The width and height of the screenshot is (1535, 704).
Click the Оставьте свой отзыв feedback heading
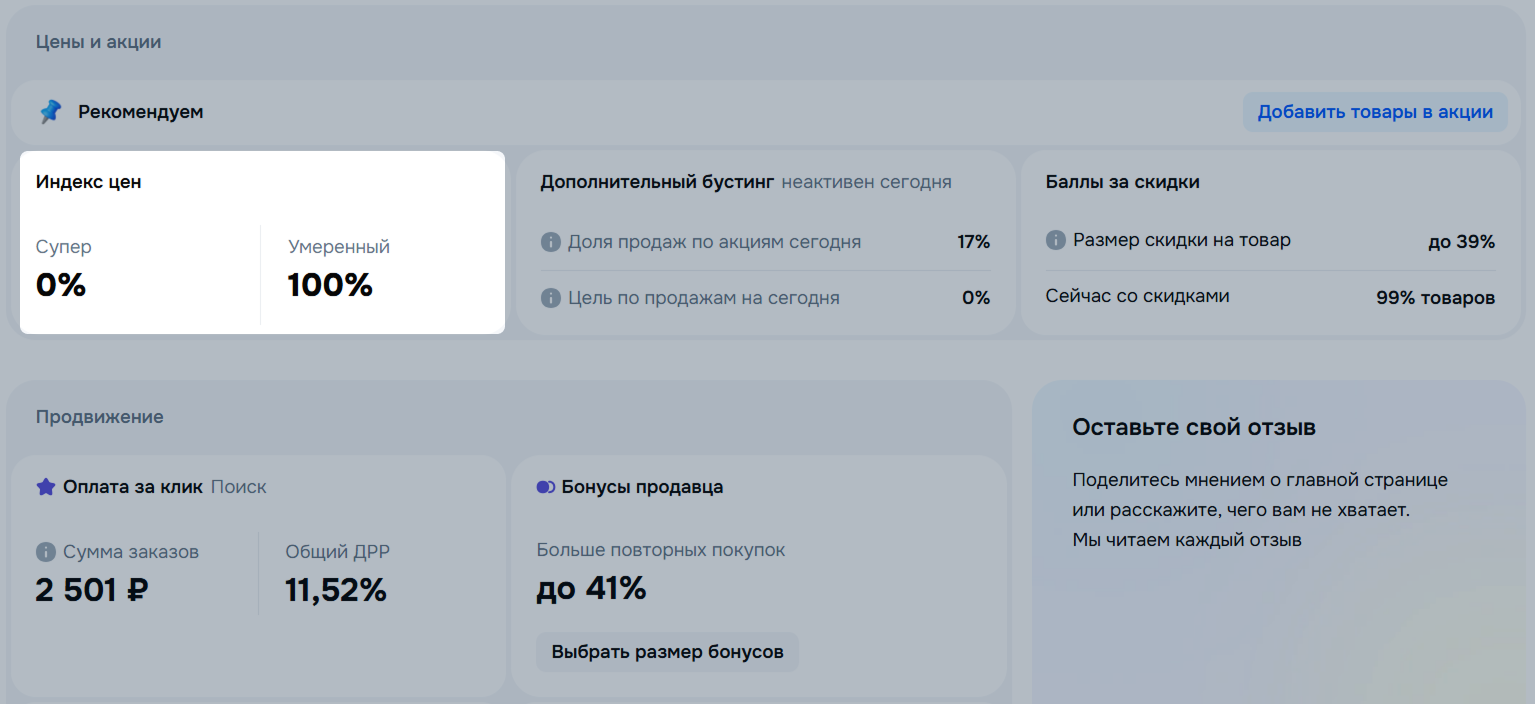tap(1194, 428)
